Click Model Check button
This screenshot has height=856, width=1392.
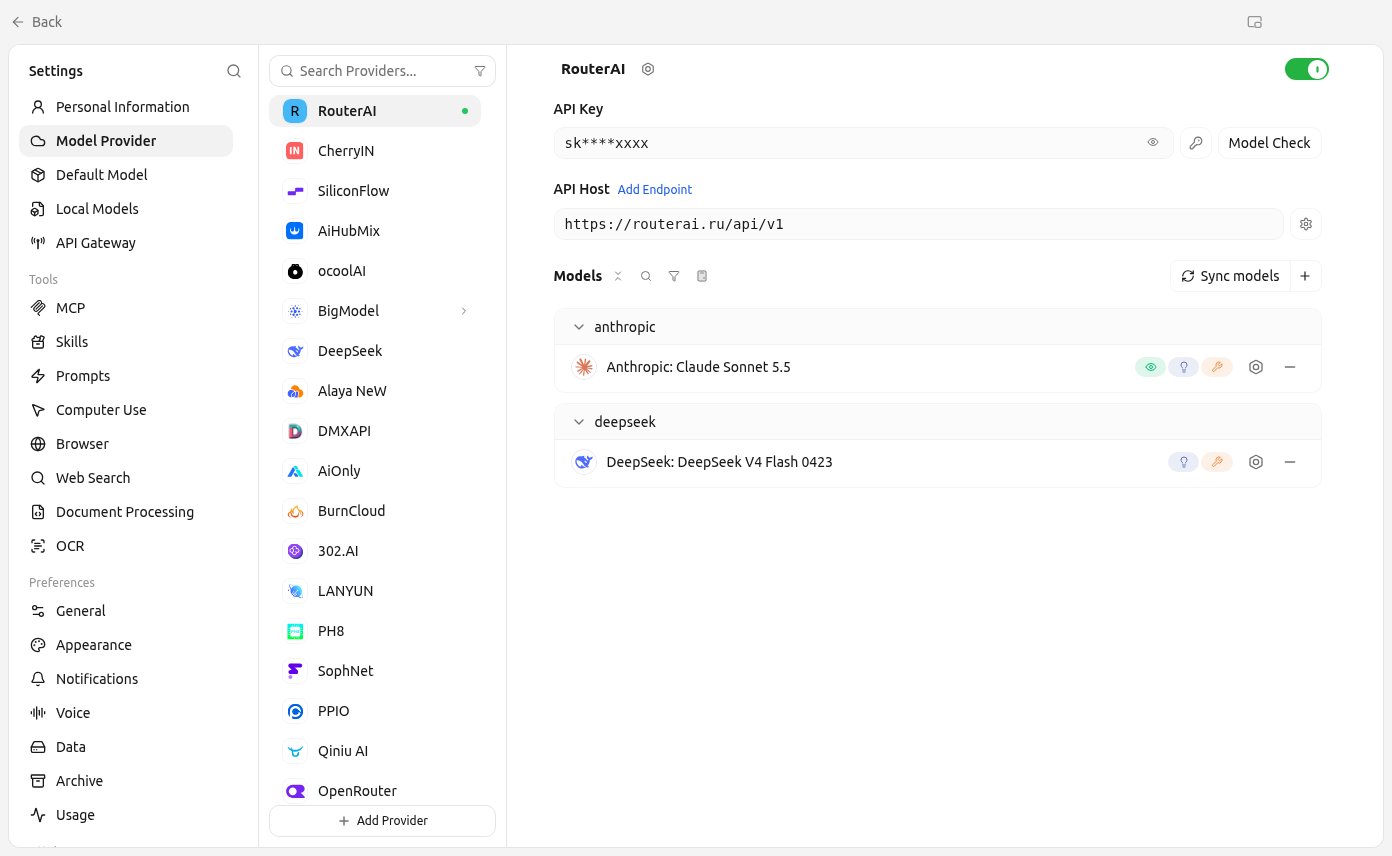(1269, 143)
